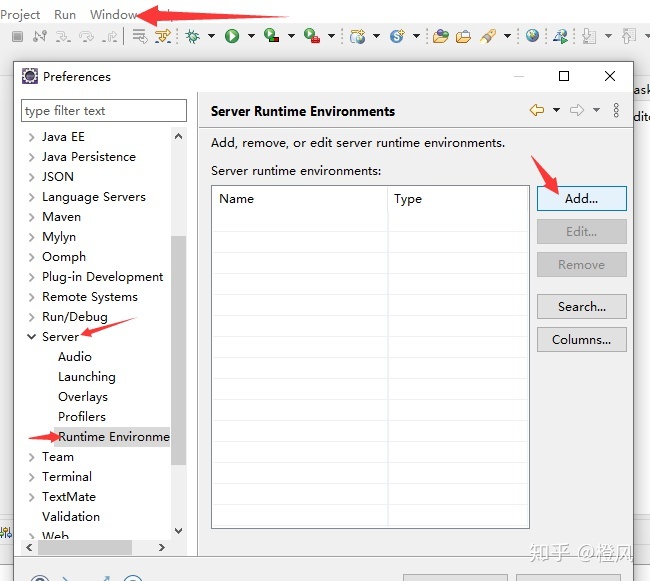Select the Profilers preference item
The height and width of the screenshot is (581, 650).
pos(82,416)
